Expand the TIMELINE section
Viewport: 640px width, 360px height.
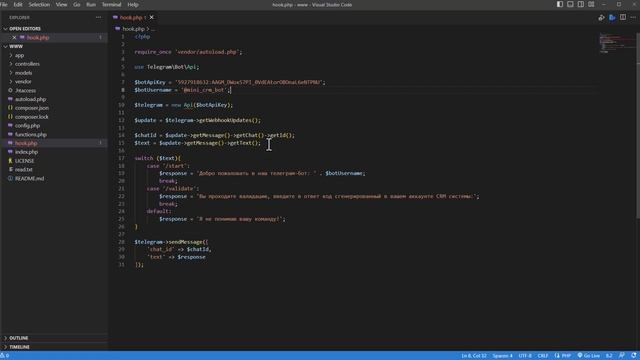[x=20, y=347]
